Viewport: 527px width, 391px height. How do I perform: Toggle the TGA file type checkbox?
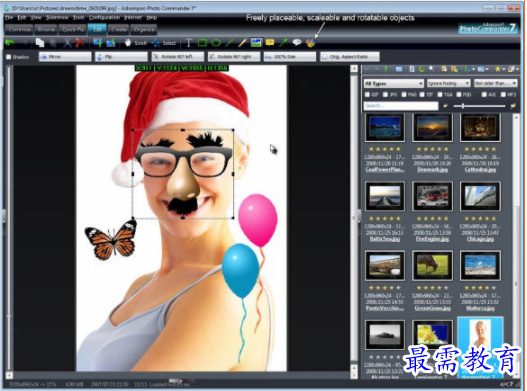(440, 95)
